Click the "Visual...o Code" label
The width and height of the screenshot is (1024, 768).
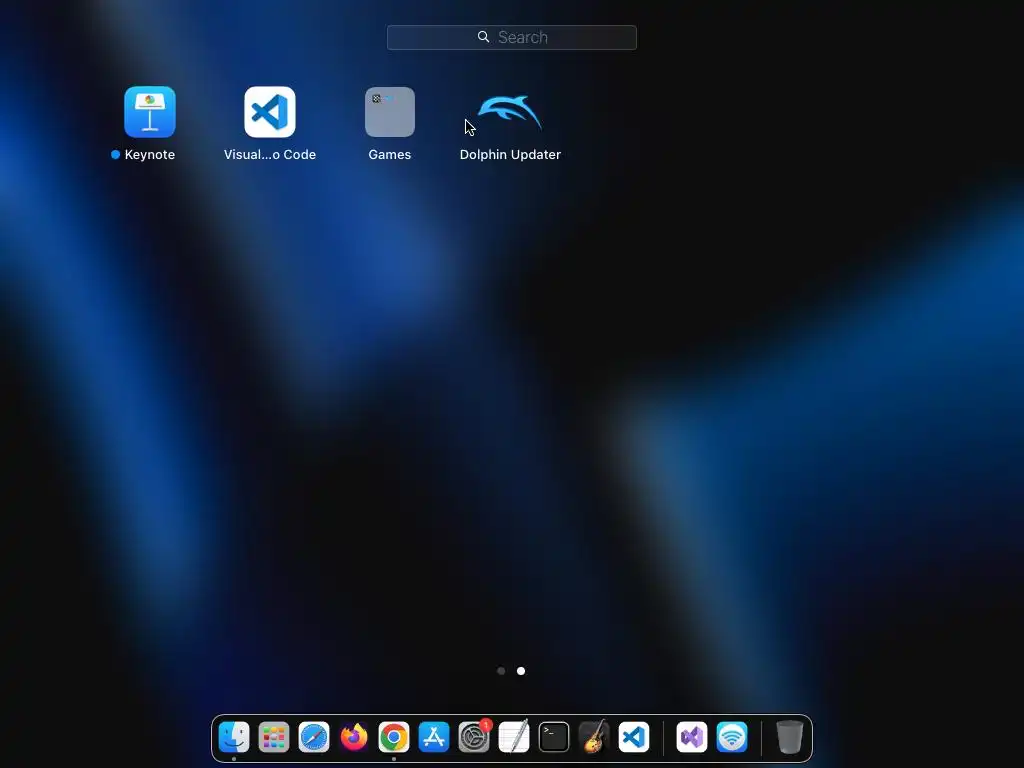point(270,155)
